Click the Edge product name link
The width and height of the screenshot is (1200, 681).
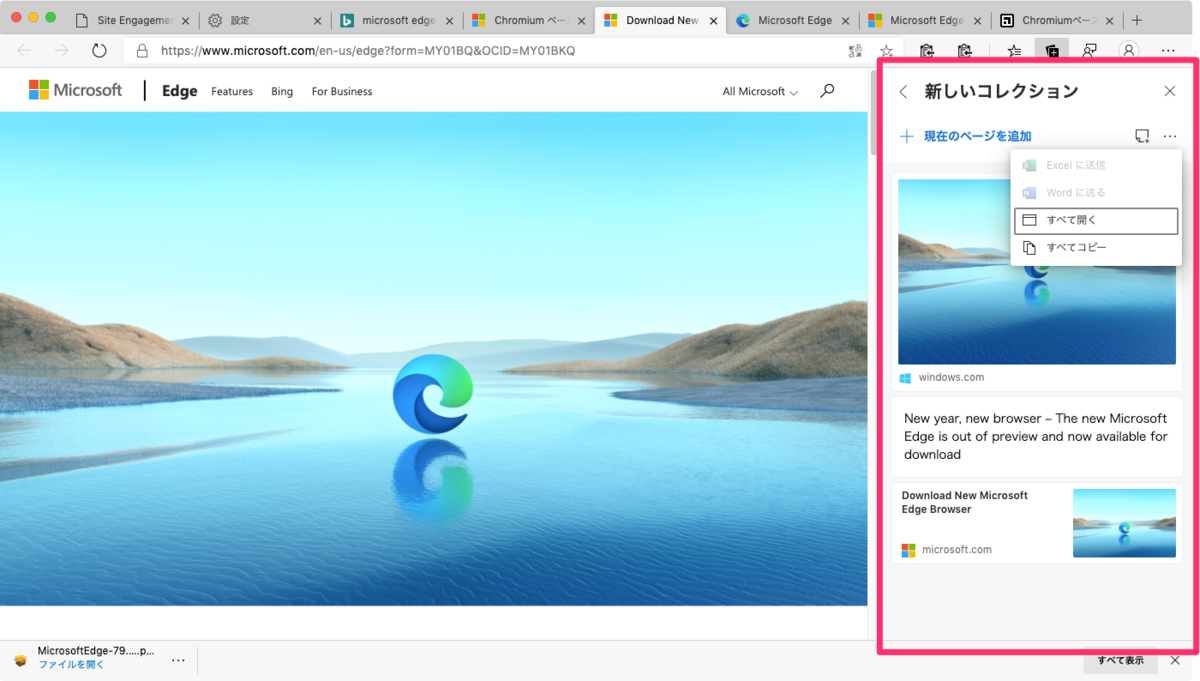pyautogui.click(x=180, y=91)
